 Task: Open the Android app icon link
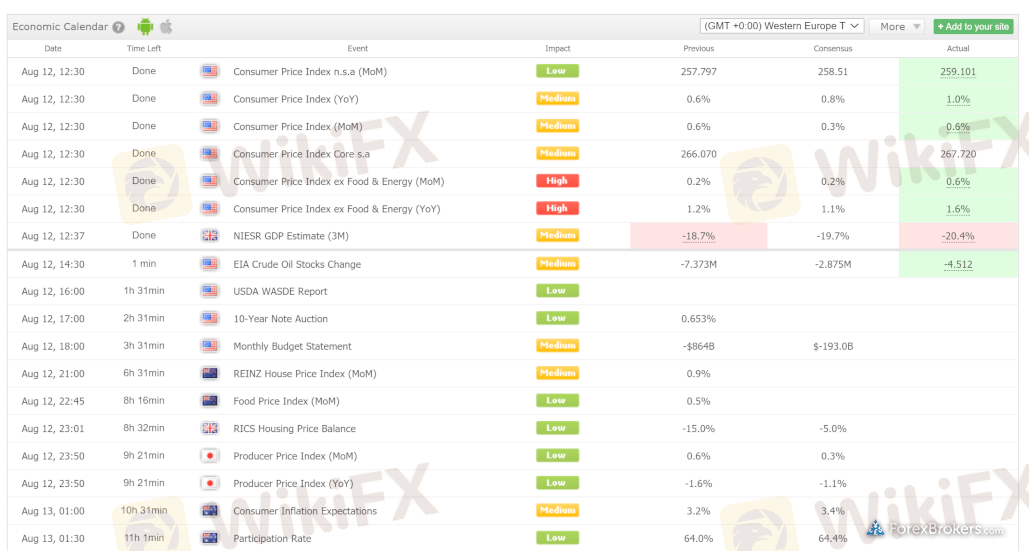[146, 27]
